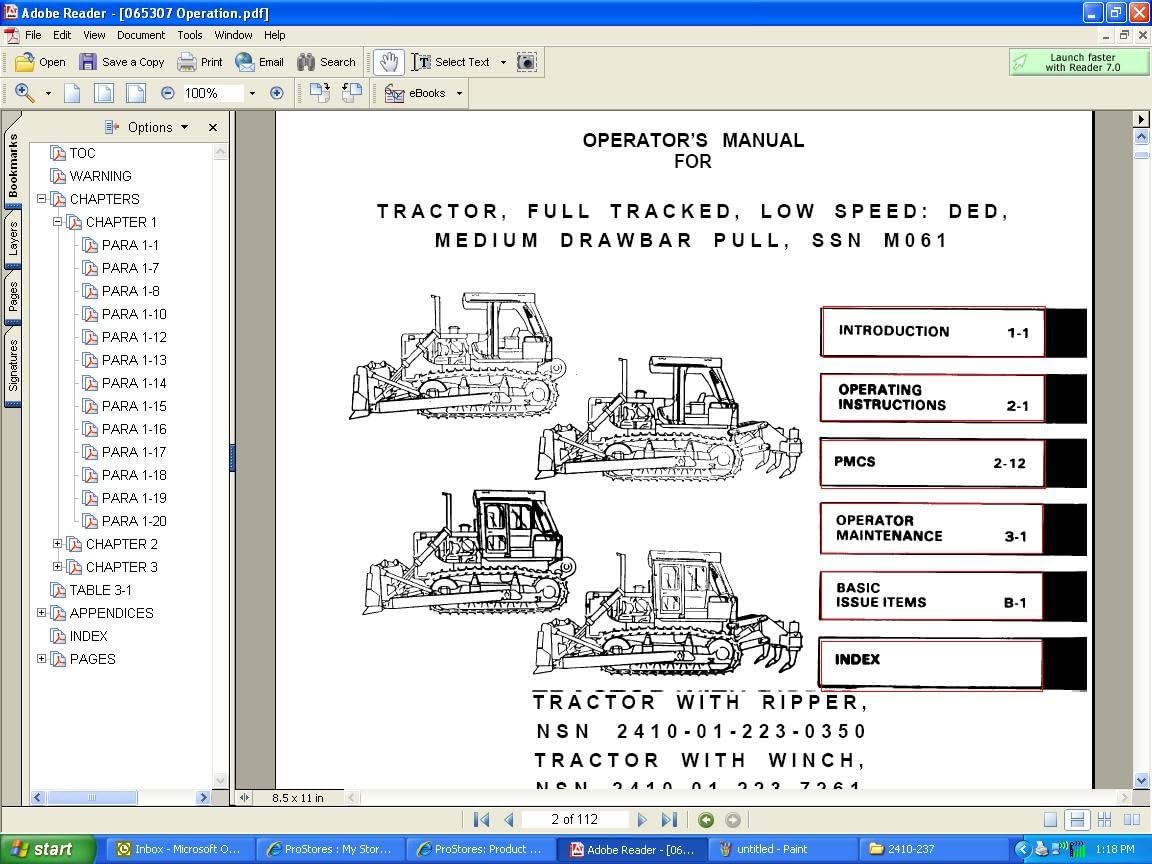Select Continuous page layout icon
The height and width of the screenshot is (864, 1152).
[x=1077, y=819]
